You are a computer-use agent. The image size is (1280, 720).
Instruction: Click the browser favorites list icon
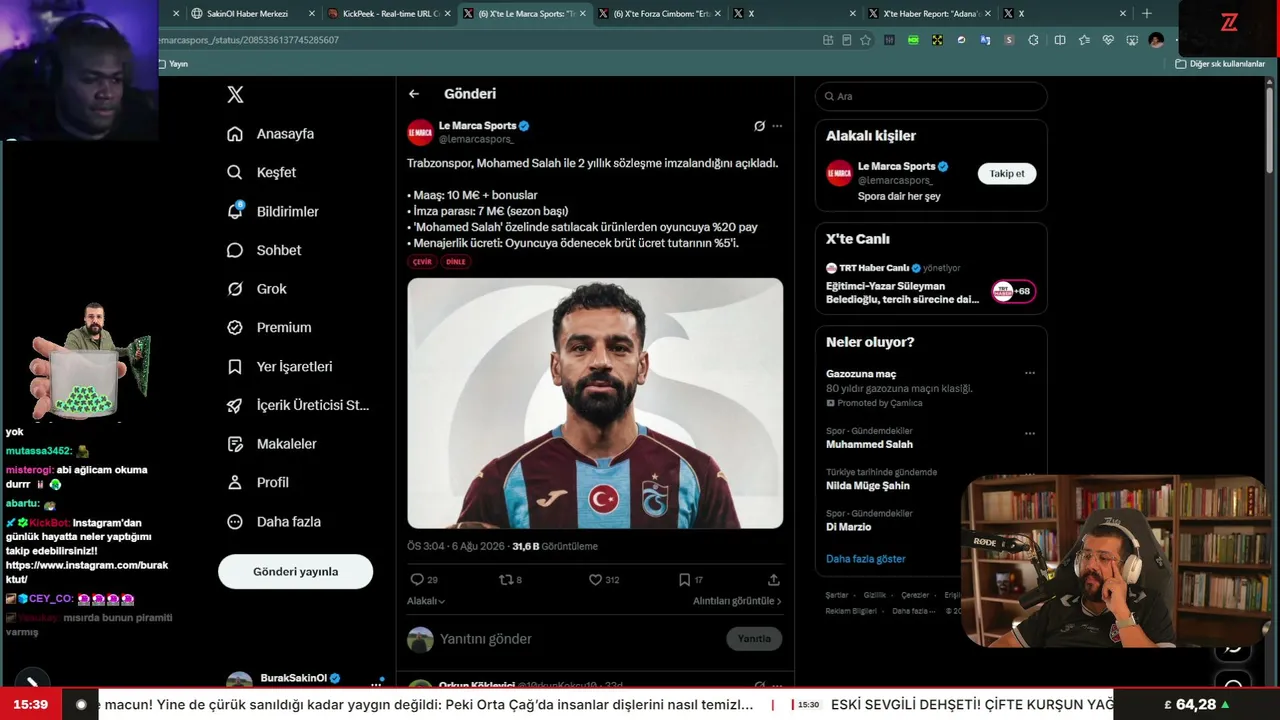point(1084,40)
